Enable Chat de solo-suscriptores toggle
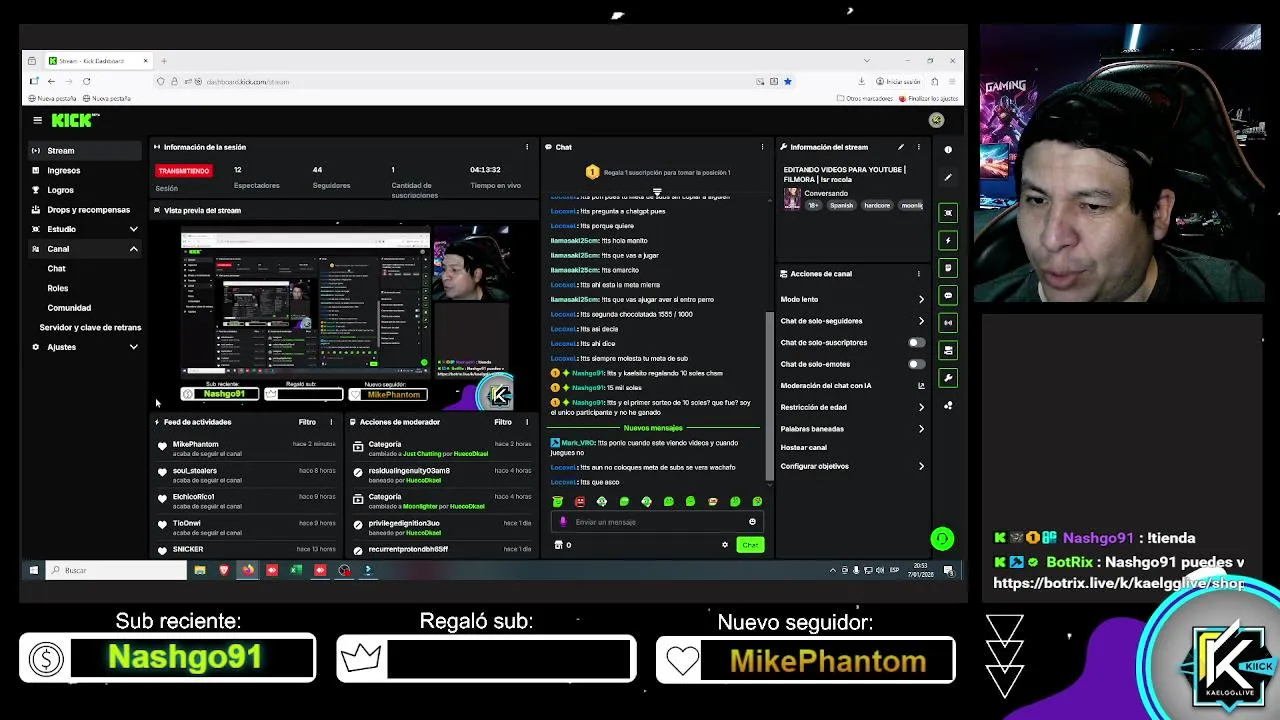 915,342
